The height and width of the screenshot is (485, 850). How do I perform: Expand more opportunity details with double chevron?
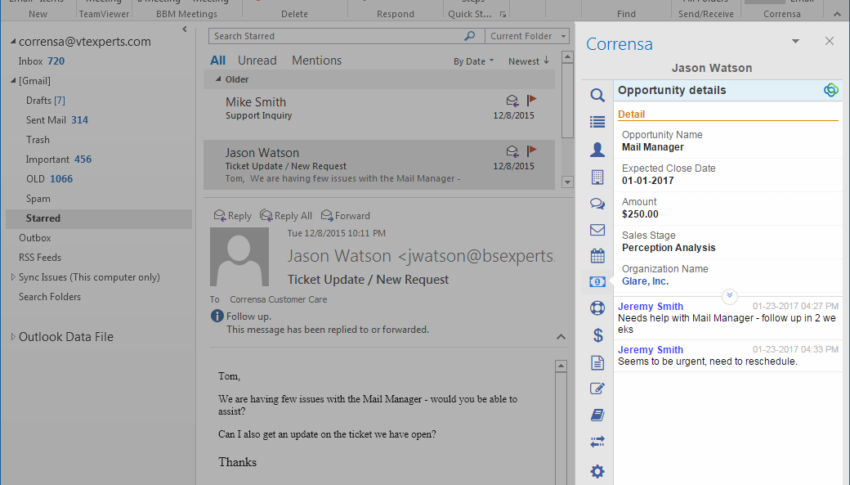pyautogui.click(x=729, y=296)
